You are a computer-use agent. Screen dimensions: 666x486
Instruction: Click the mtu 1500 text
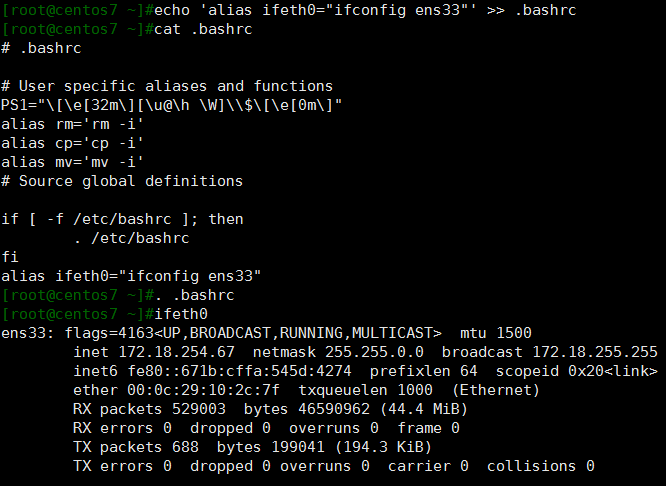point(496,333)
